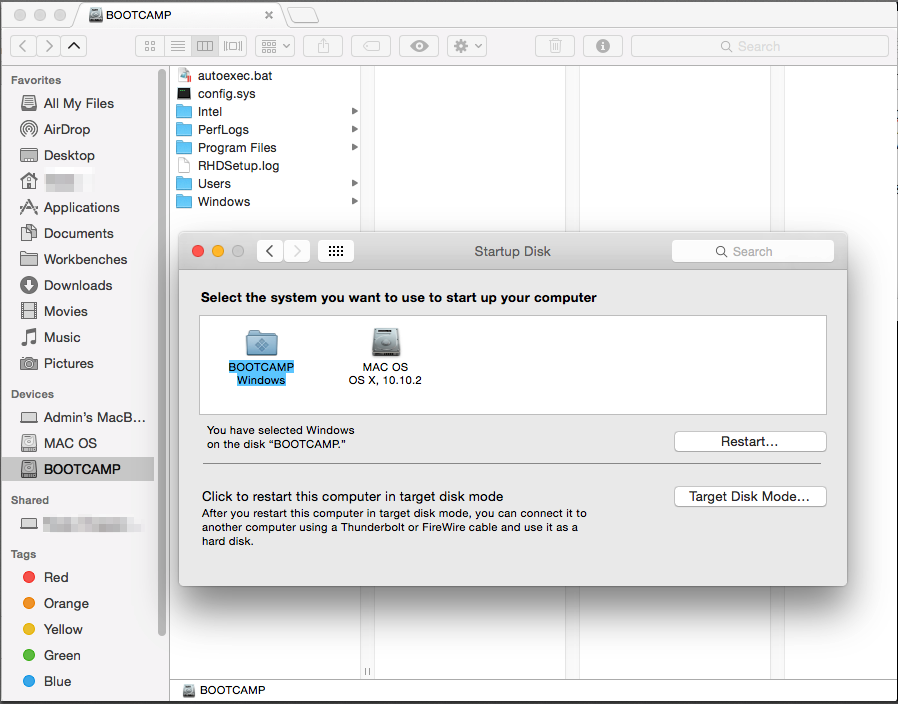The width and height of the screenshot is (898, 704).
Task: Select the BOOTCAMP Finder tab
Action: 178,15
